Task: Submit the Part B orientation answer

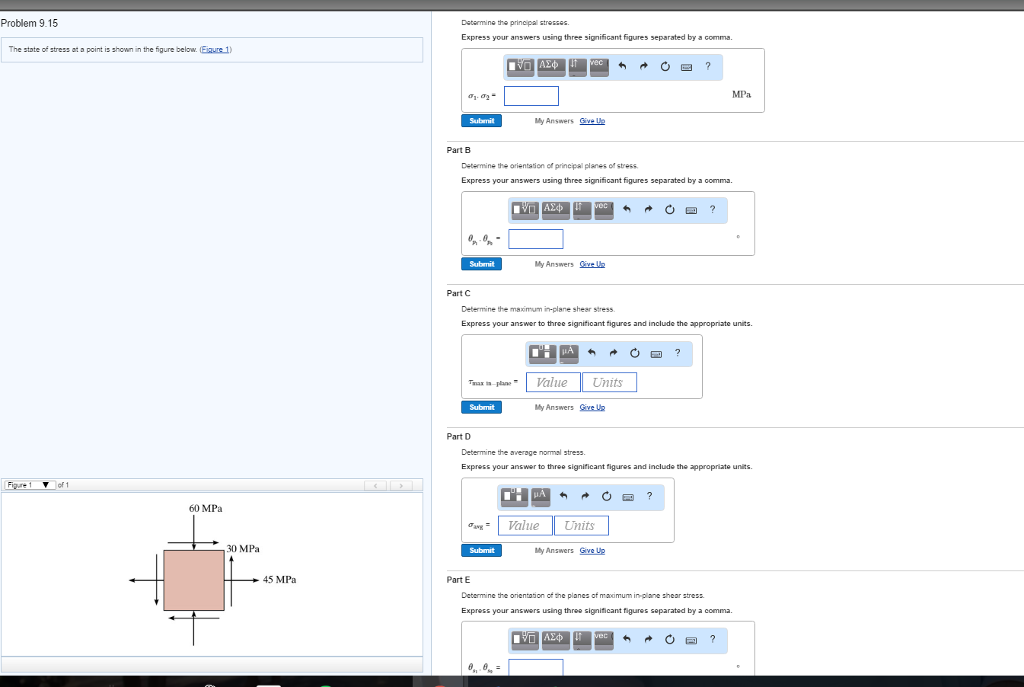Action: (x=481, y=264)
